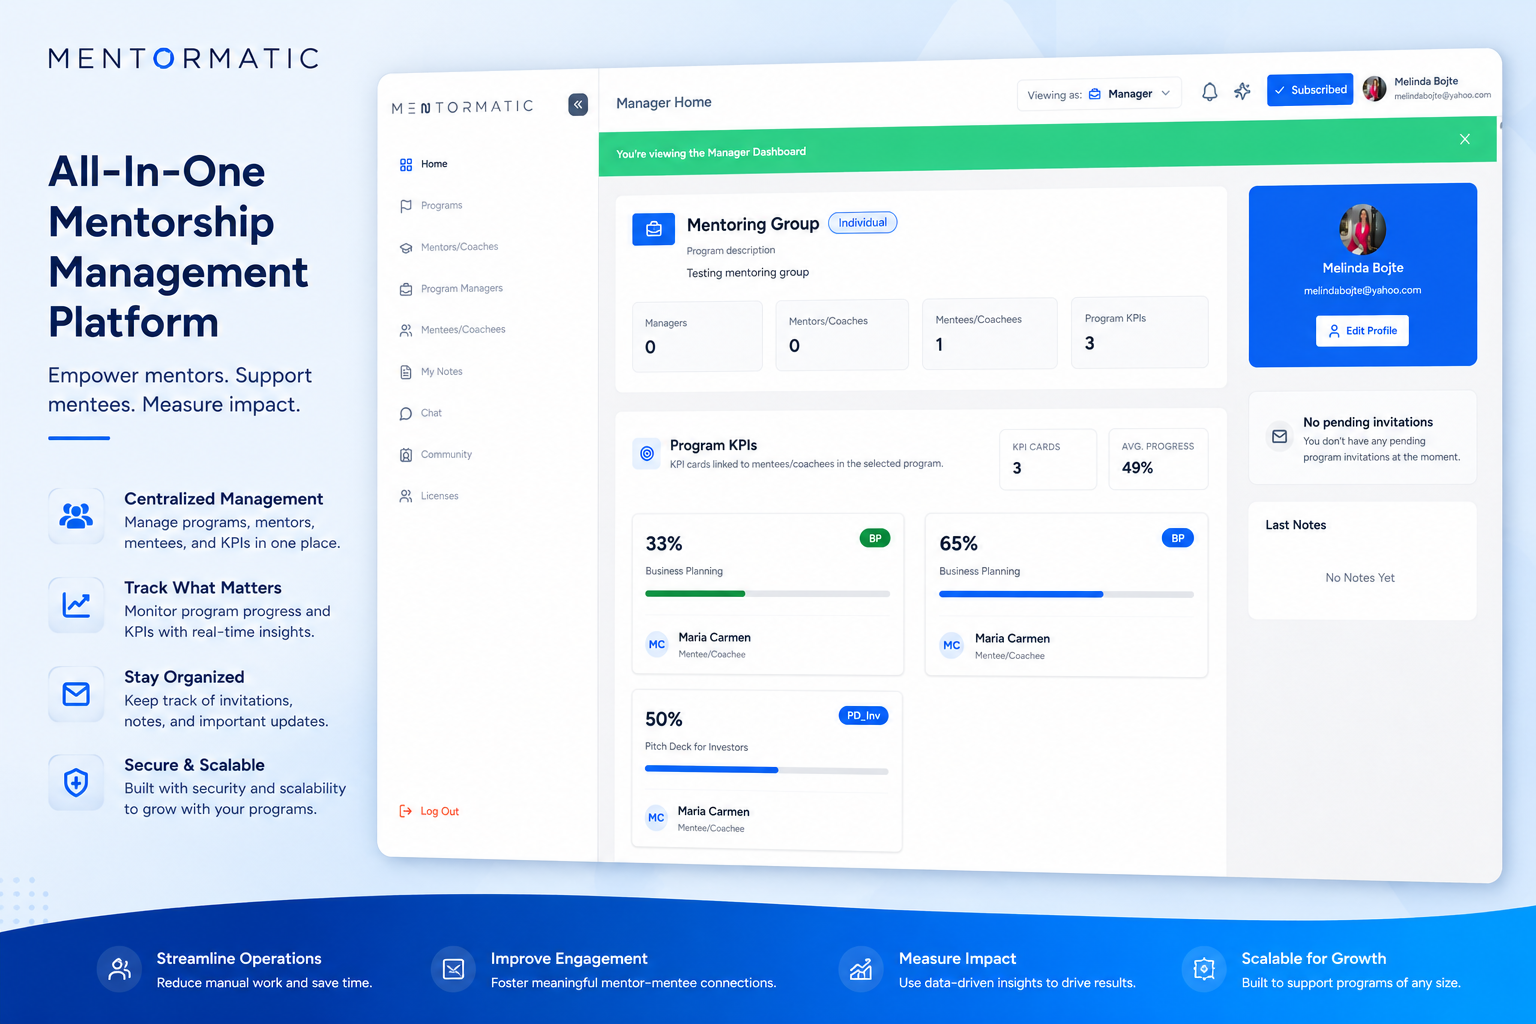Click the Edit Profile button
This screenshot has width=1536, height=1024.
click(1362, 331)
